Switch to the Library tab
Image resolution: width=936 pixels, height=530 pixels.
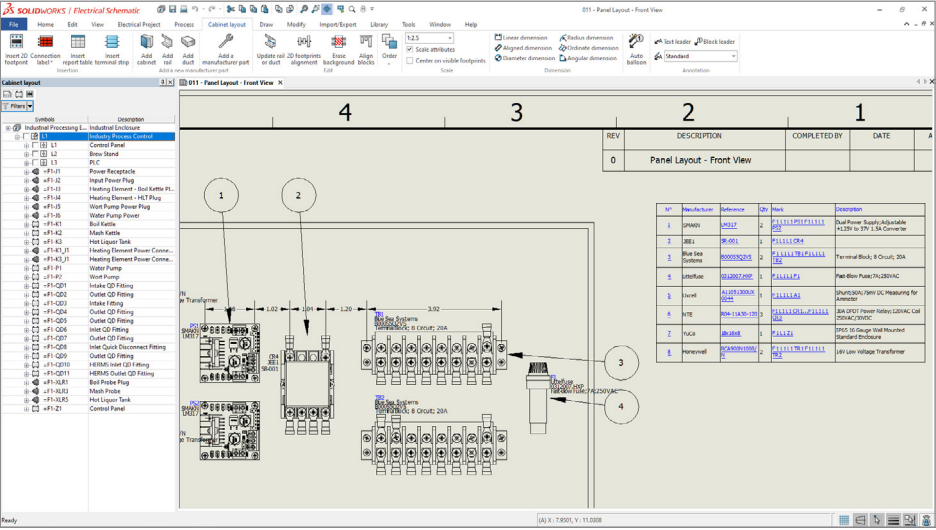(x=378, y=24)
